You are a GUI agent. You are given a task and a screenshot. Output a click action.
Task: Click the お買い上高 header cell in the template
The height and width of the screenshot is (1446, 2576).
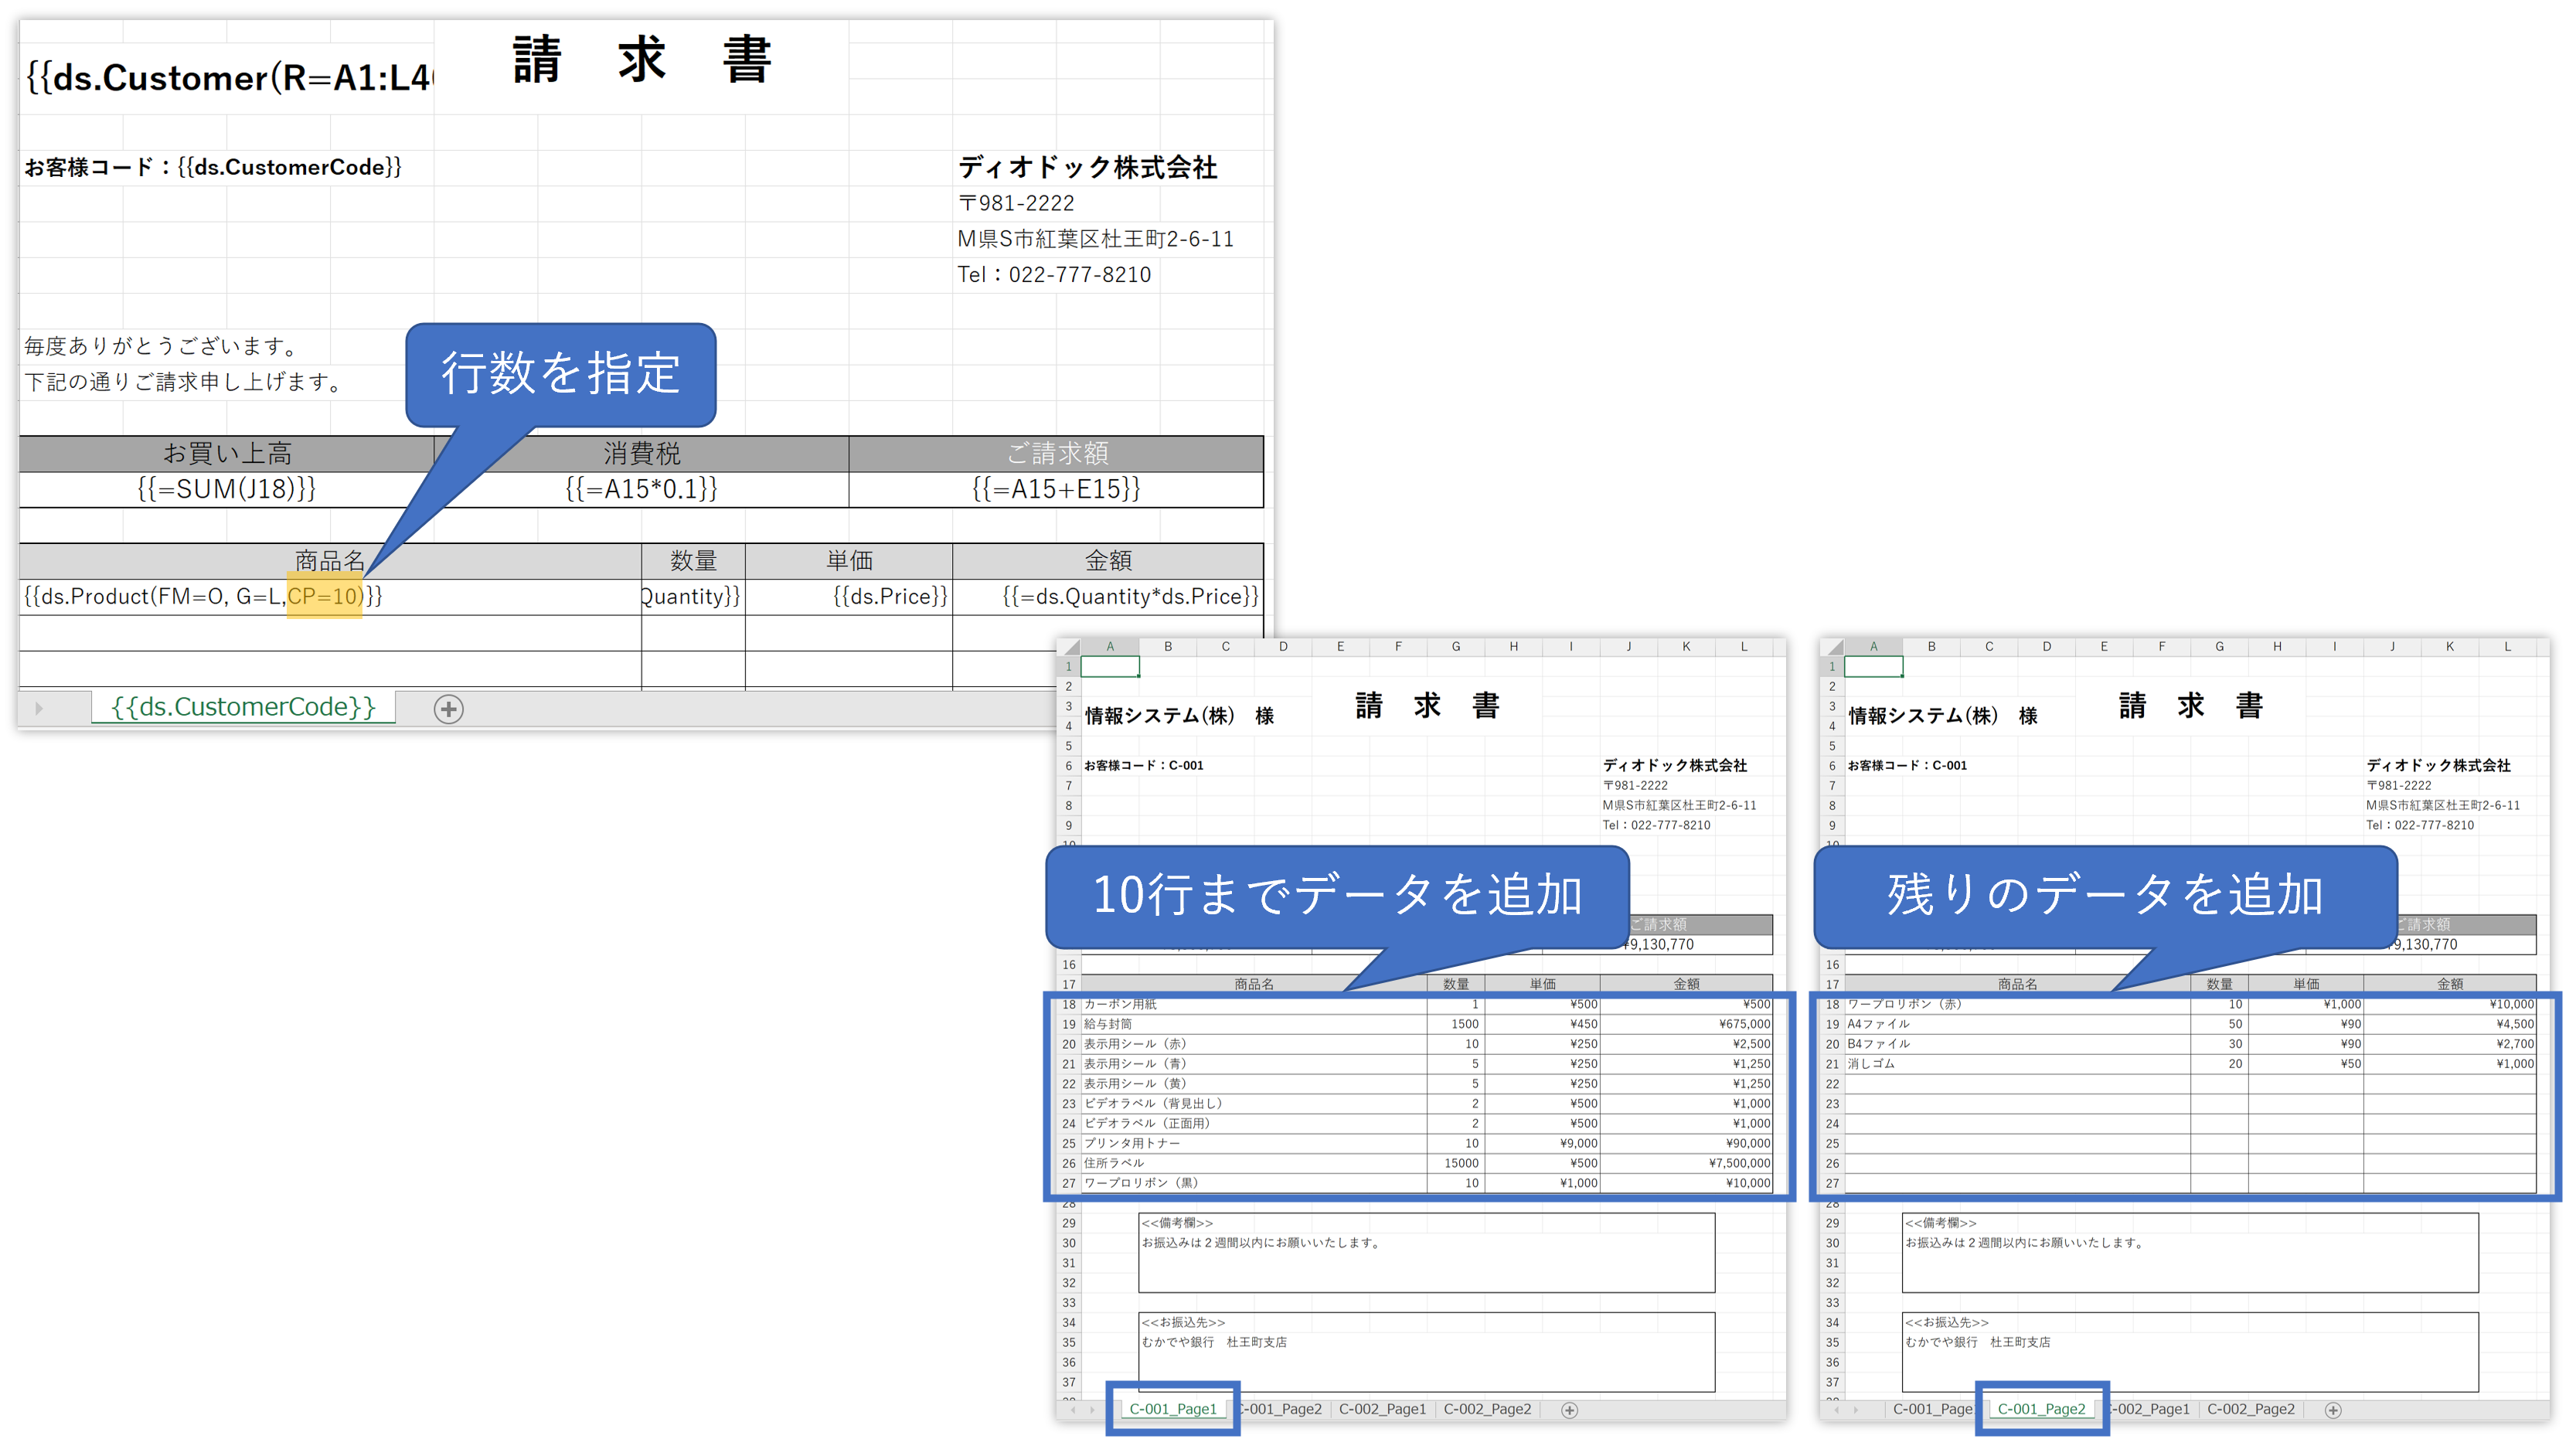[x=227, y=454]
